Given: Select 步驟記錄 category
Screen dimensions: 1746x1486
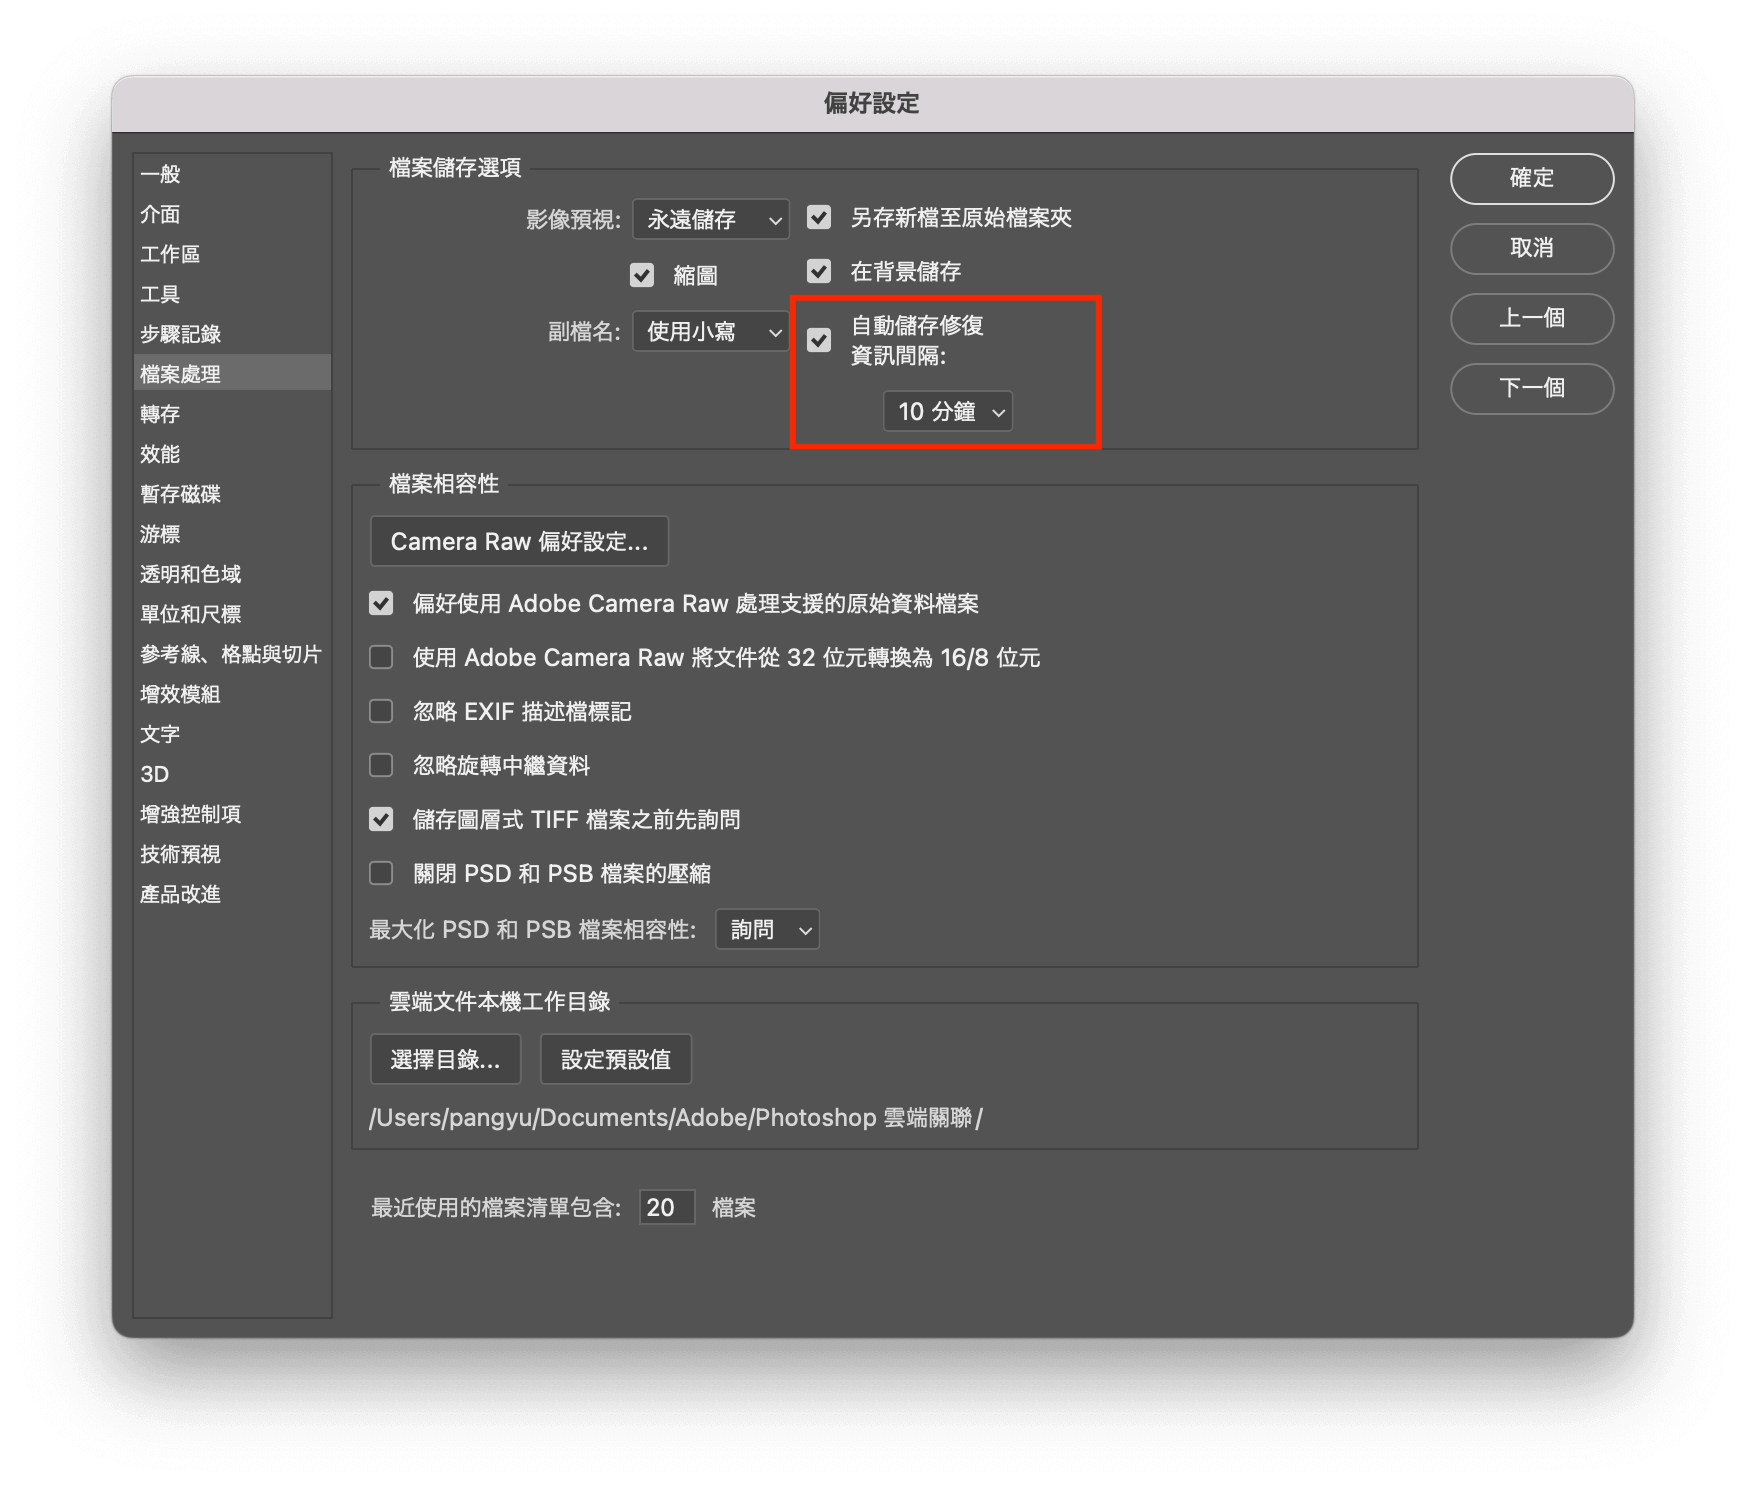Looking at the screenshot, I should [x=232, y=334].
